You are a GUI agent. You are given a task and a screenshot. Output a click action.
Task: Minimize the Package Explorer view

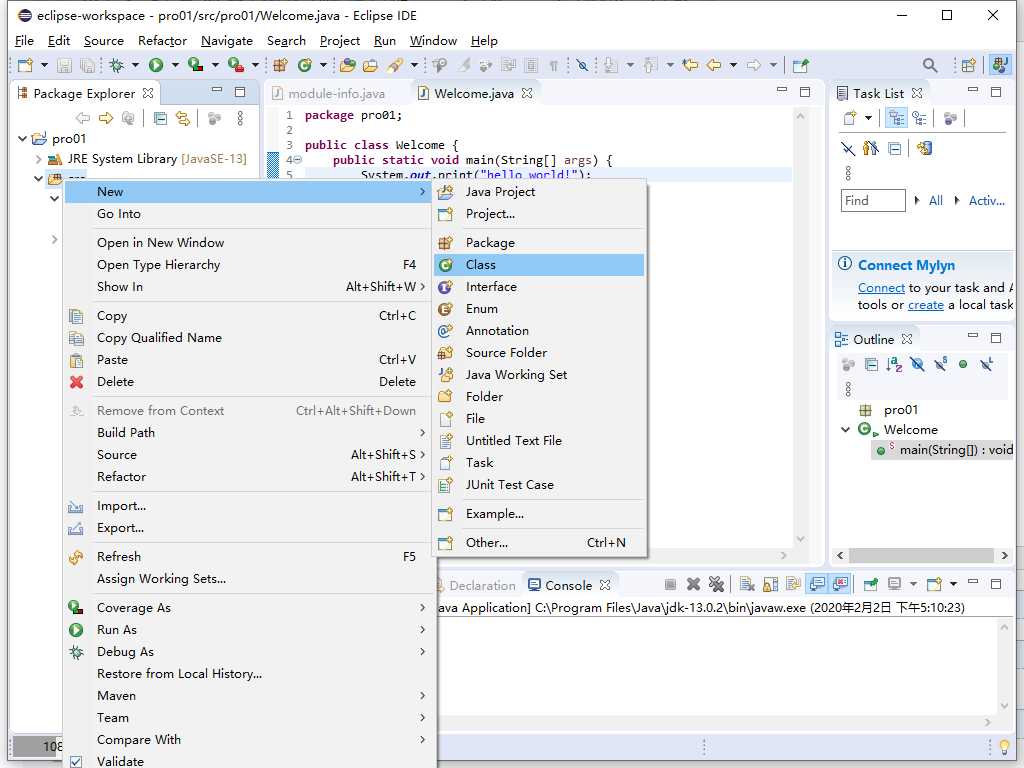coord(217,90)
